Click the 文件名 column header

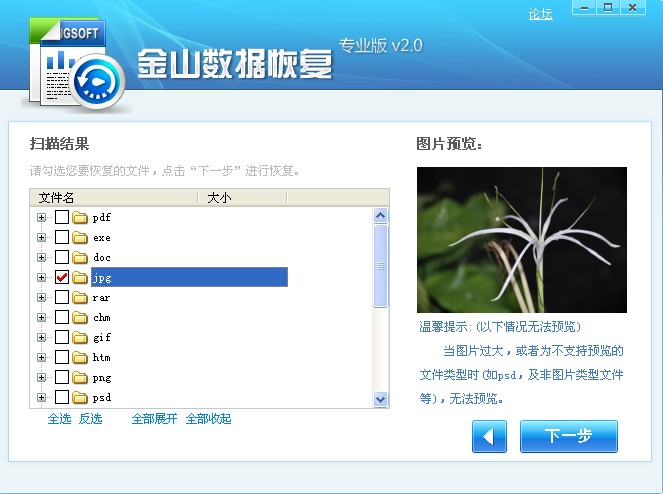(x=114, y=198)
